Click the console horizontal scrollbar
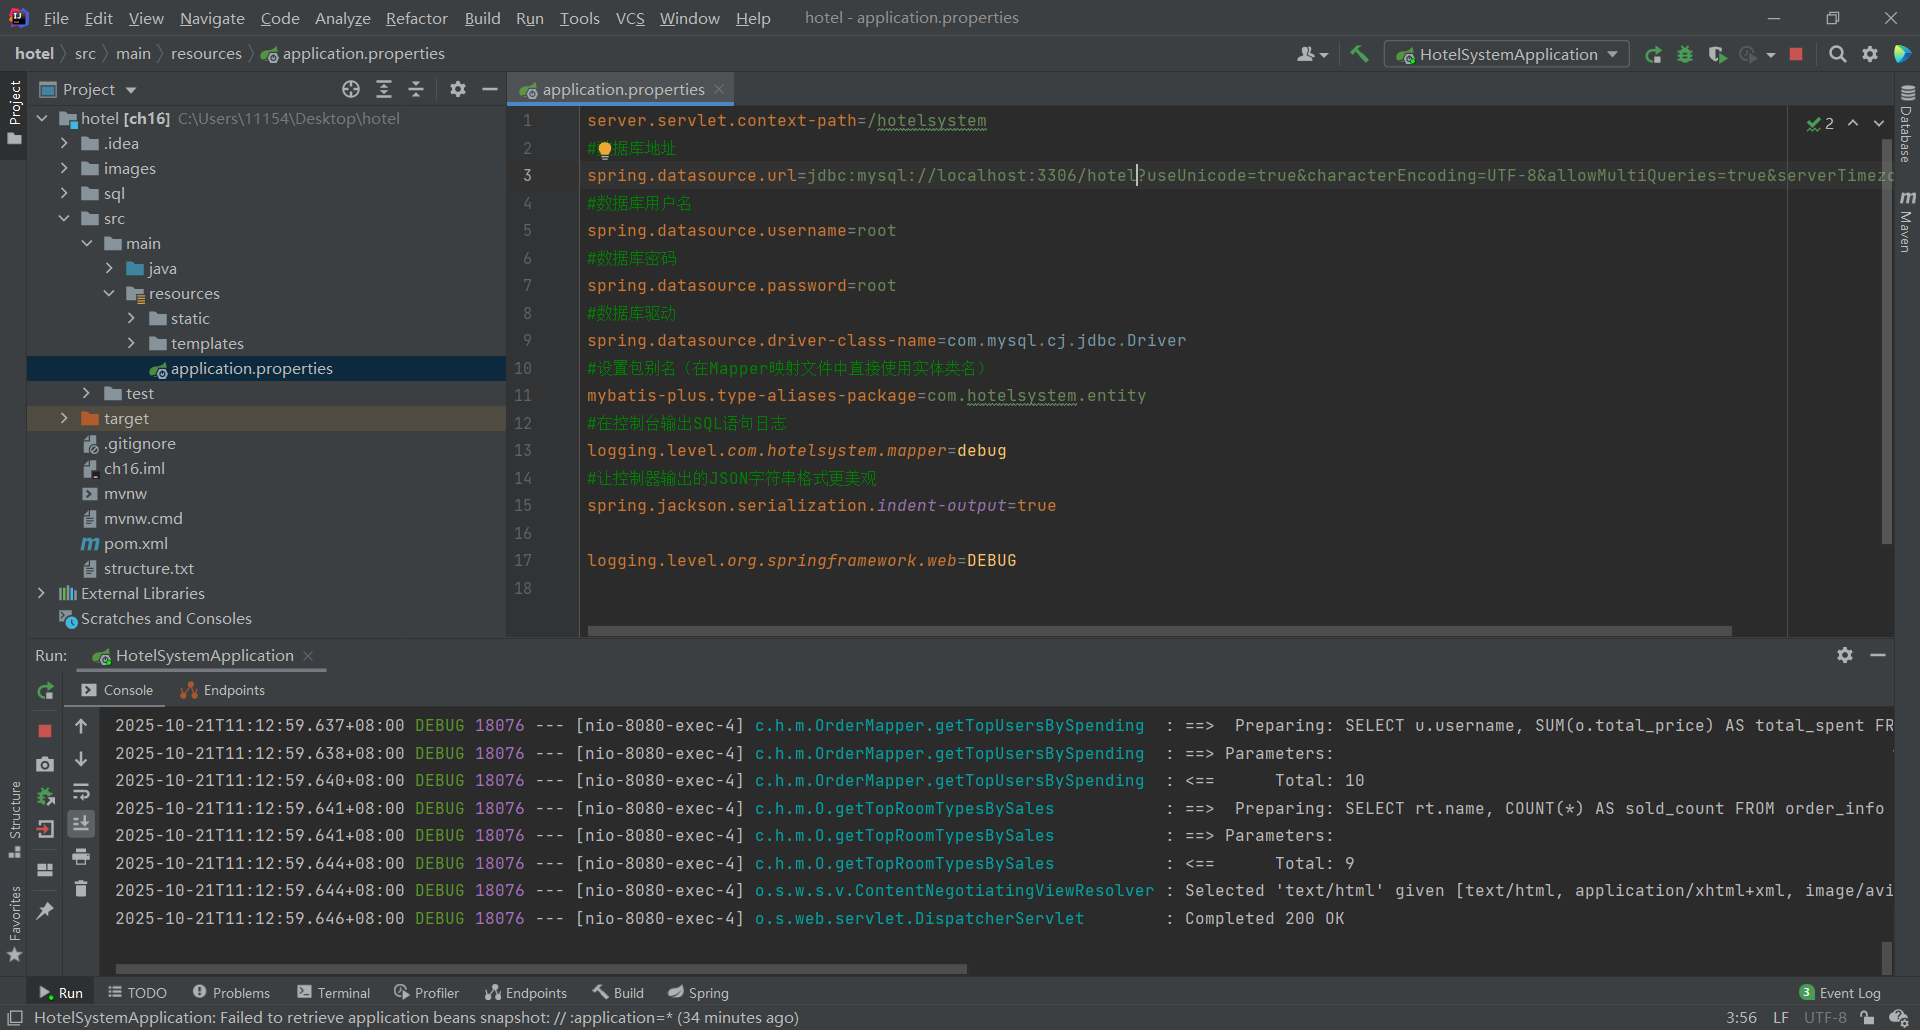 point(541,968)
